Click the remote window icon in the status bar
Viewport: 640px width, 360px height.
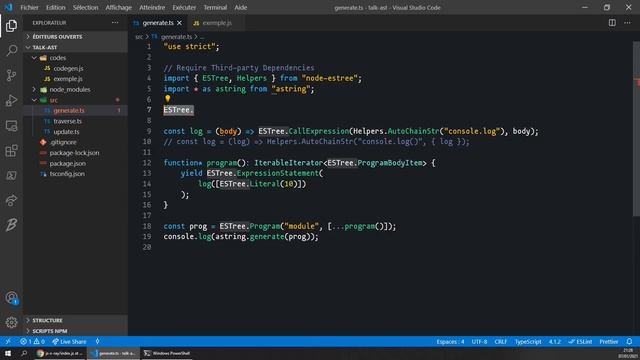(8, 342)
